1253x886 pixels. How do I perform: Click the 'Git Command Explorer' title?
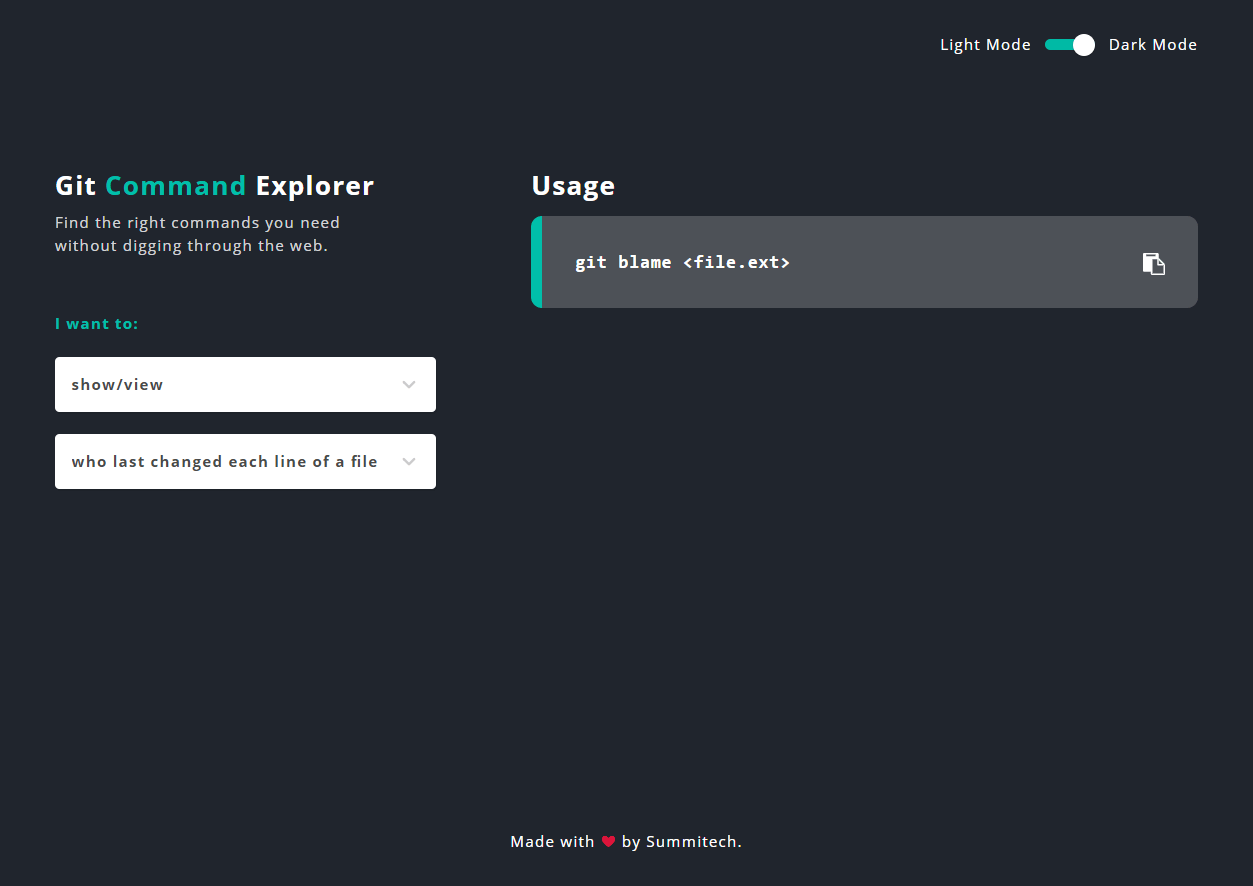pos(214,186)
